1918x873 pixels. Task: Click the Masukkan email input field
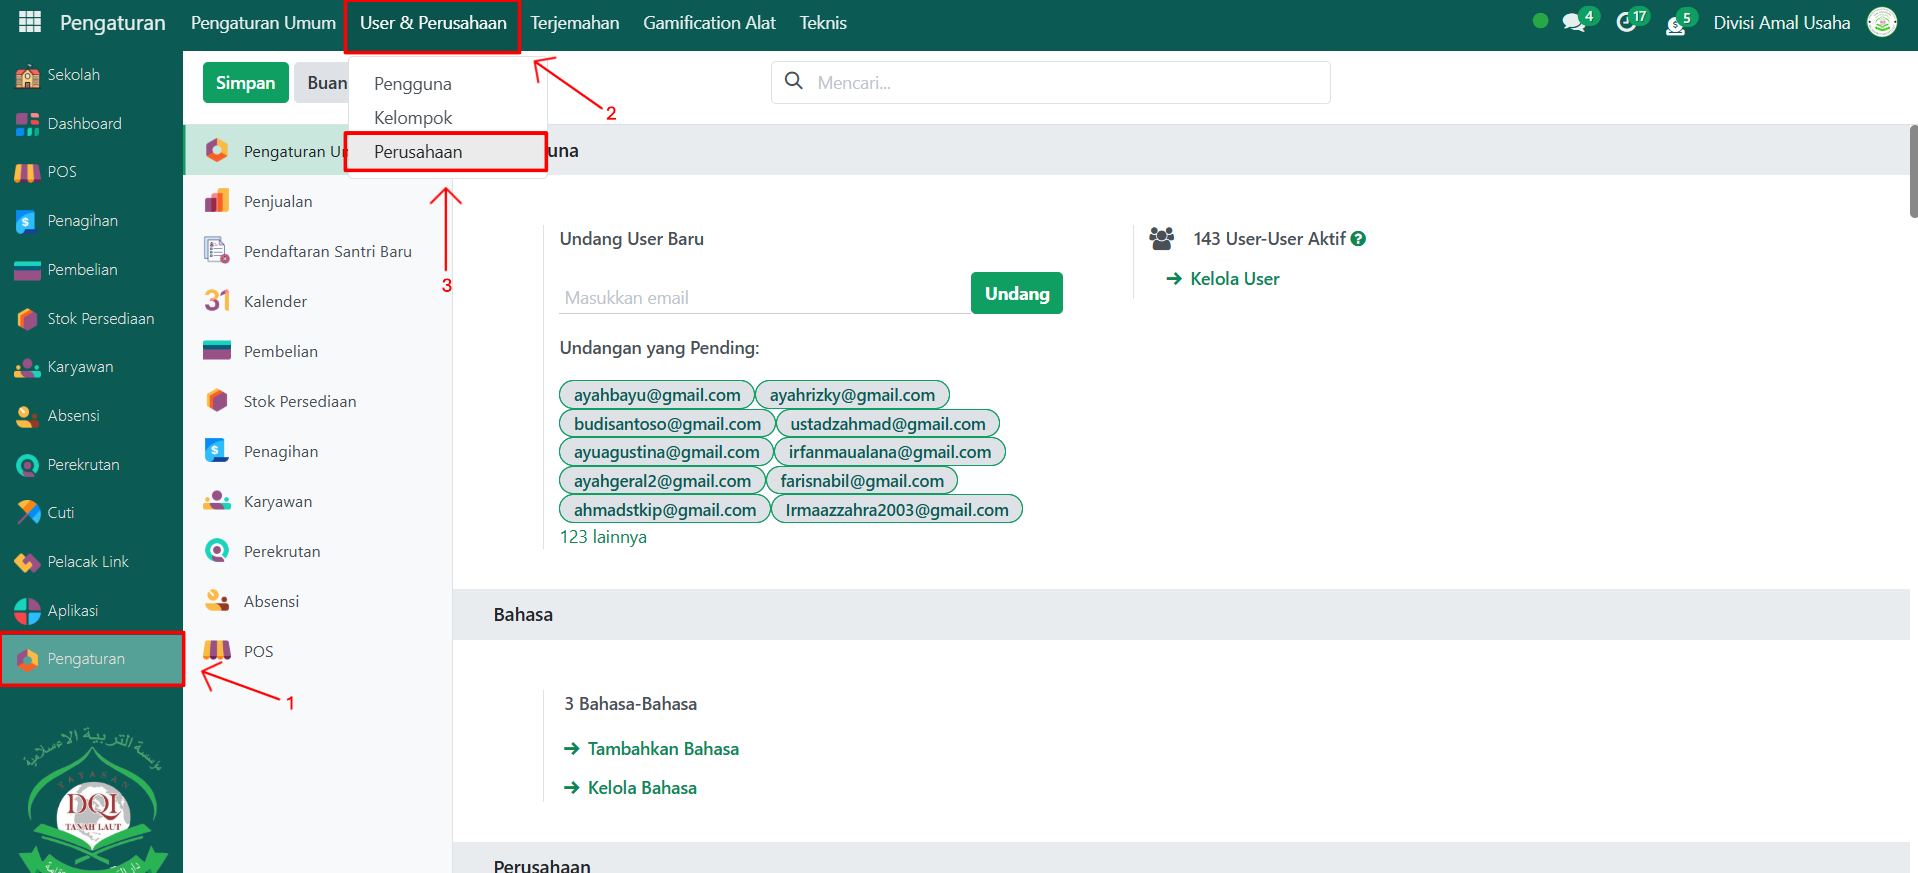(762, 298)
